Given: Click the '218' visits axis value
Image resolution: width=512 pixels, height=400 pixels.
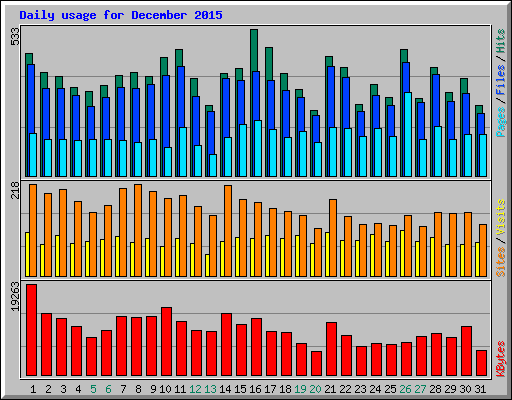Looking at the screenshot, I should 15,190.
